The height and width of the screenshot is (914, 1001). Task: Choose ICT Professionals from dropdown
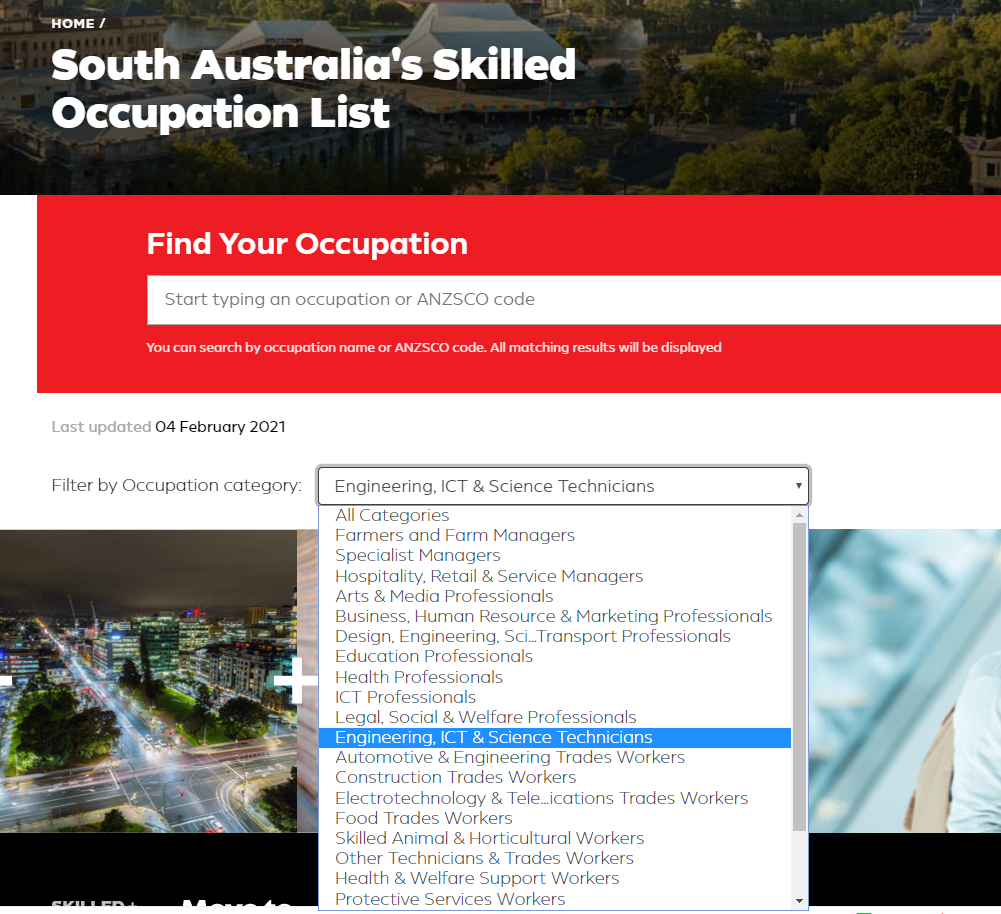(405, 697)
